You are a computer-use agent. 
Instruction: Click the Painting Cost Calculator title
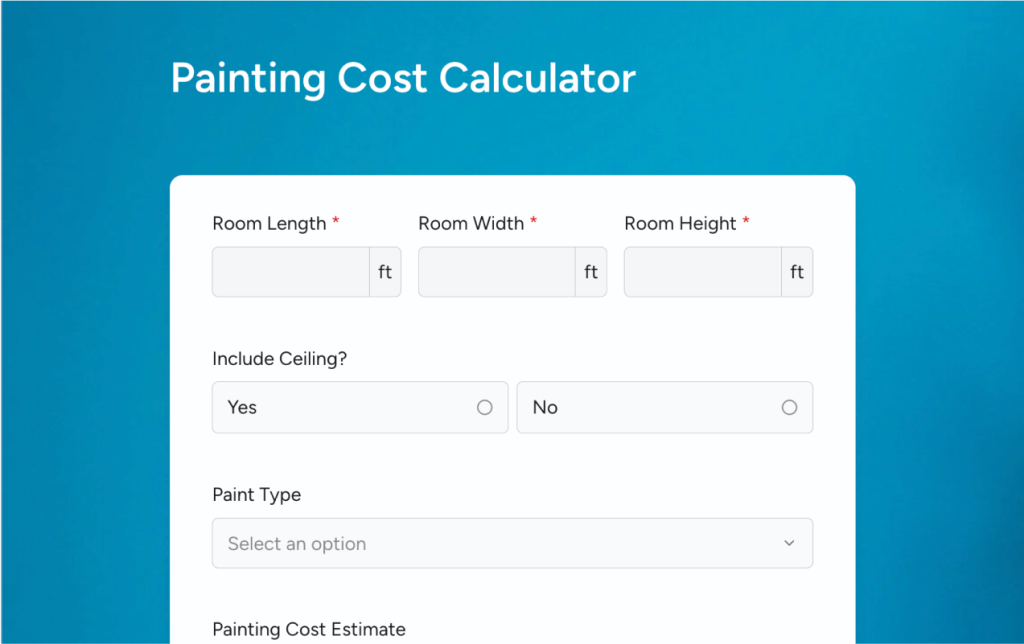pos(403,78)
